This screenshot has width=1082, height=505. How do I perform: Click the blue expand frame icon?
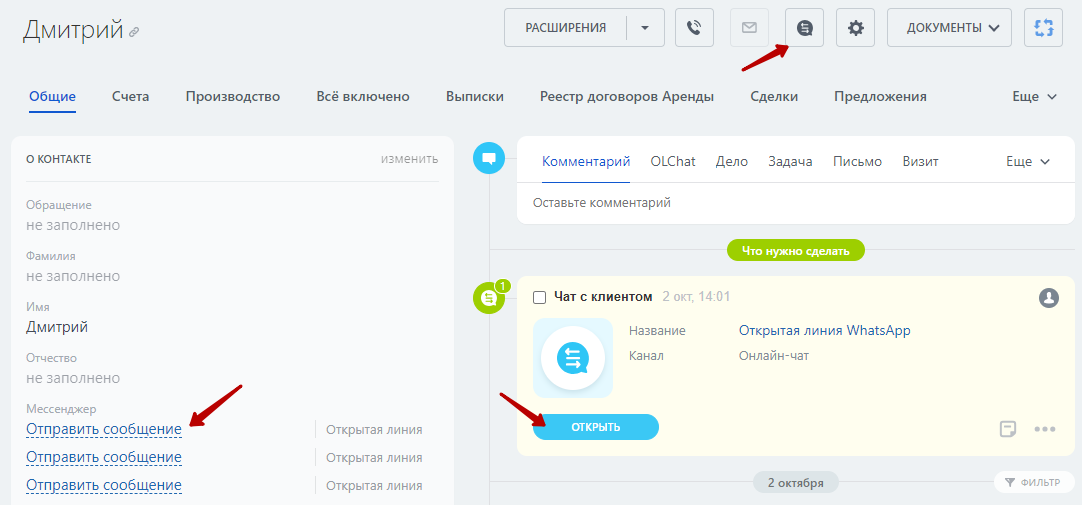click(1044, 28)
